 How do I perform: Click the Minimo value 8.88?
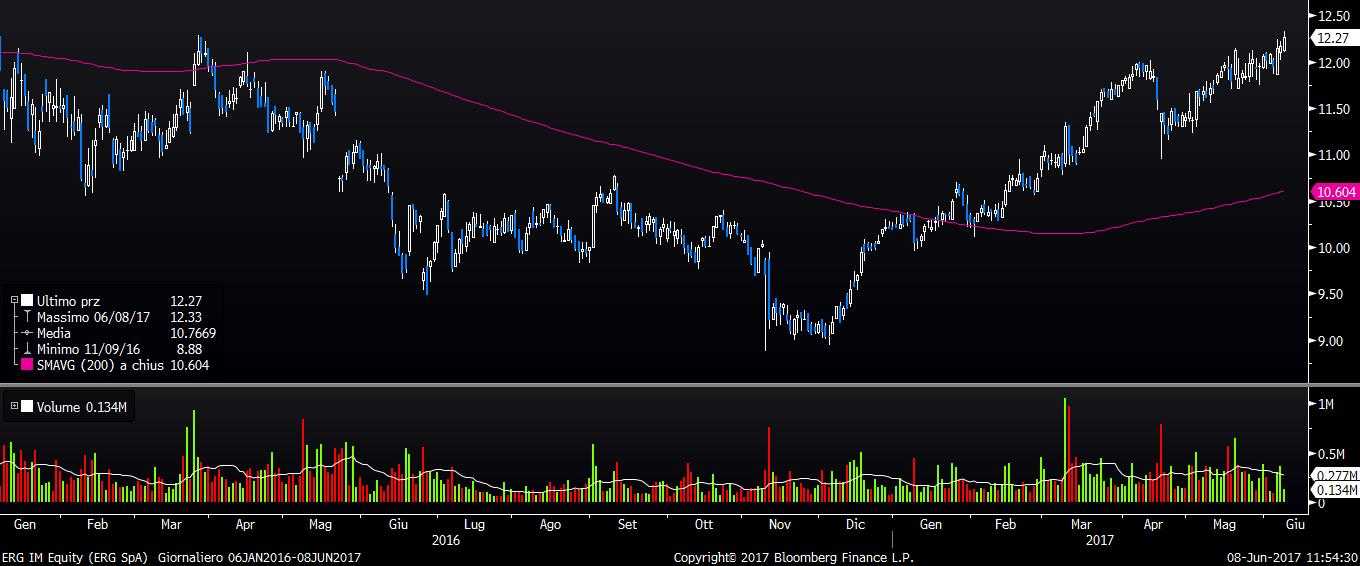click(x=190, y=348)
